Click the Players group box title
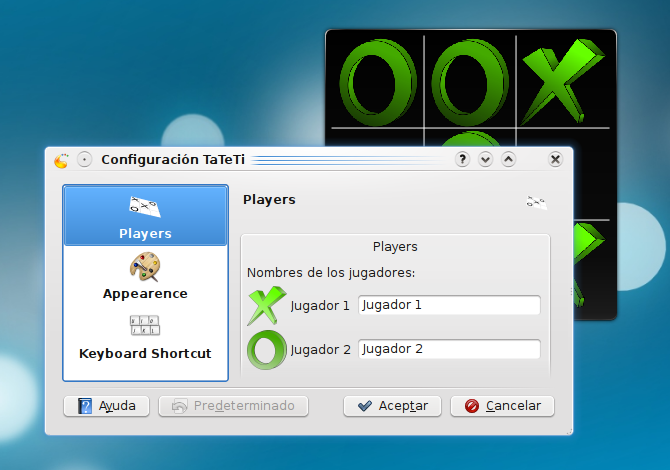670x470 pixels. click(x=395, y=247)
